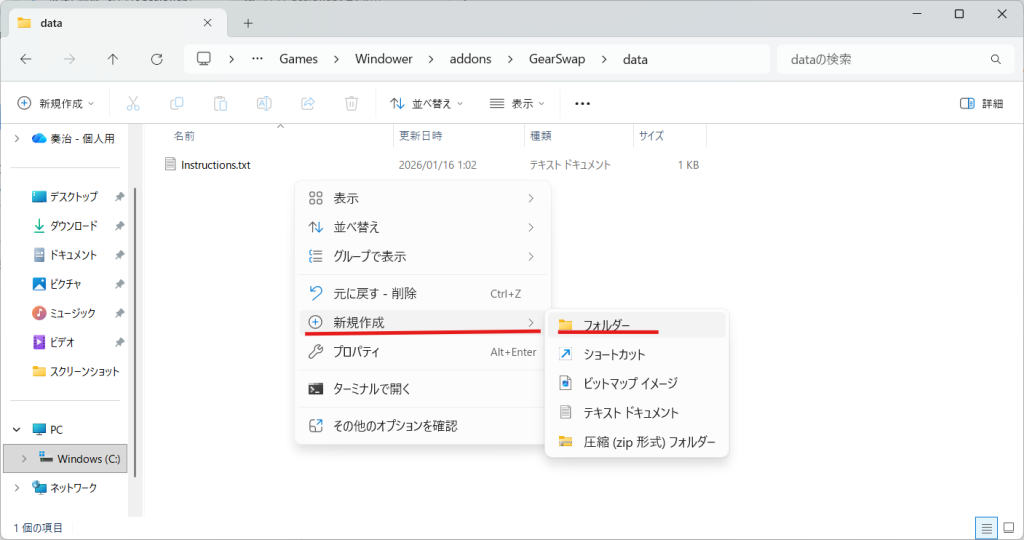Click the details list view icon in status bar

(x=986, y=527)
